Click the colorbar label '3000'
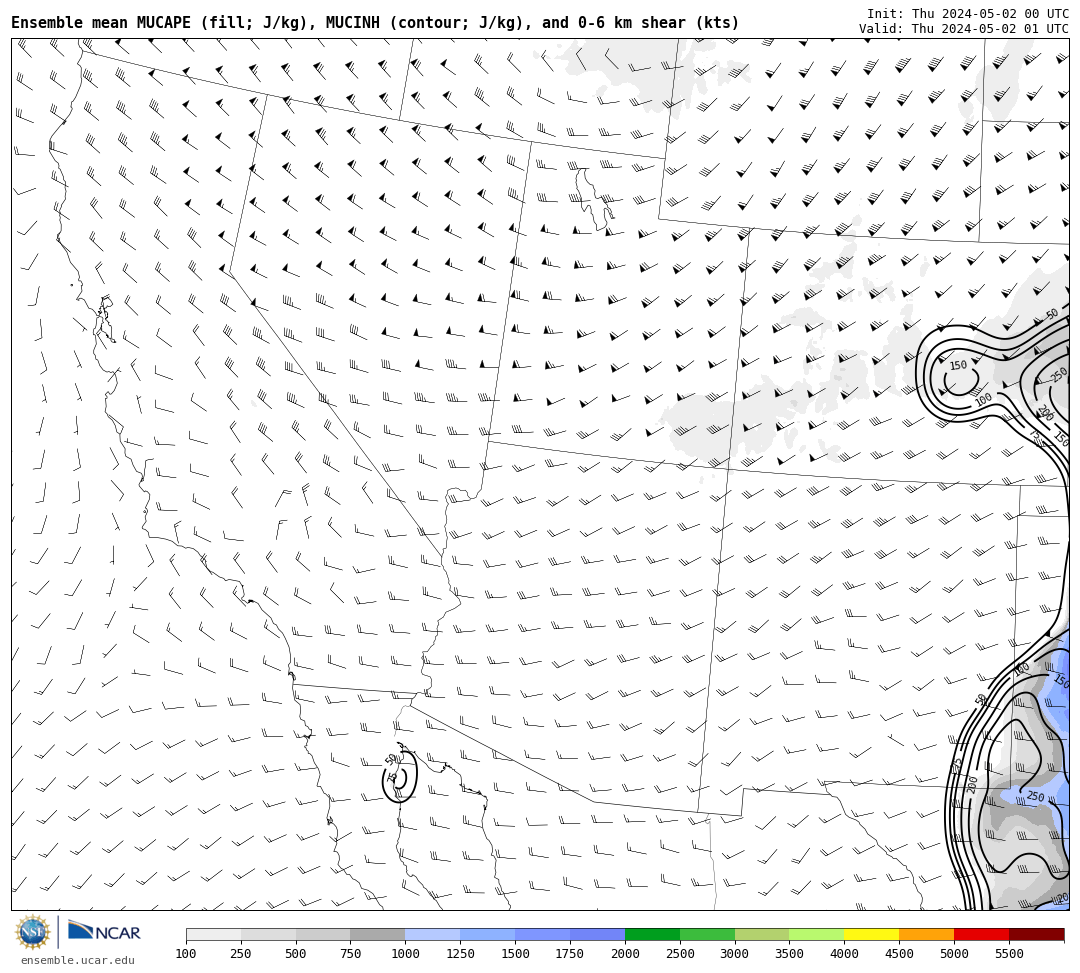 [735, 954]
